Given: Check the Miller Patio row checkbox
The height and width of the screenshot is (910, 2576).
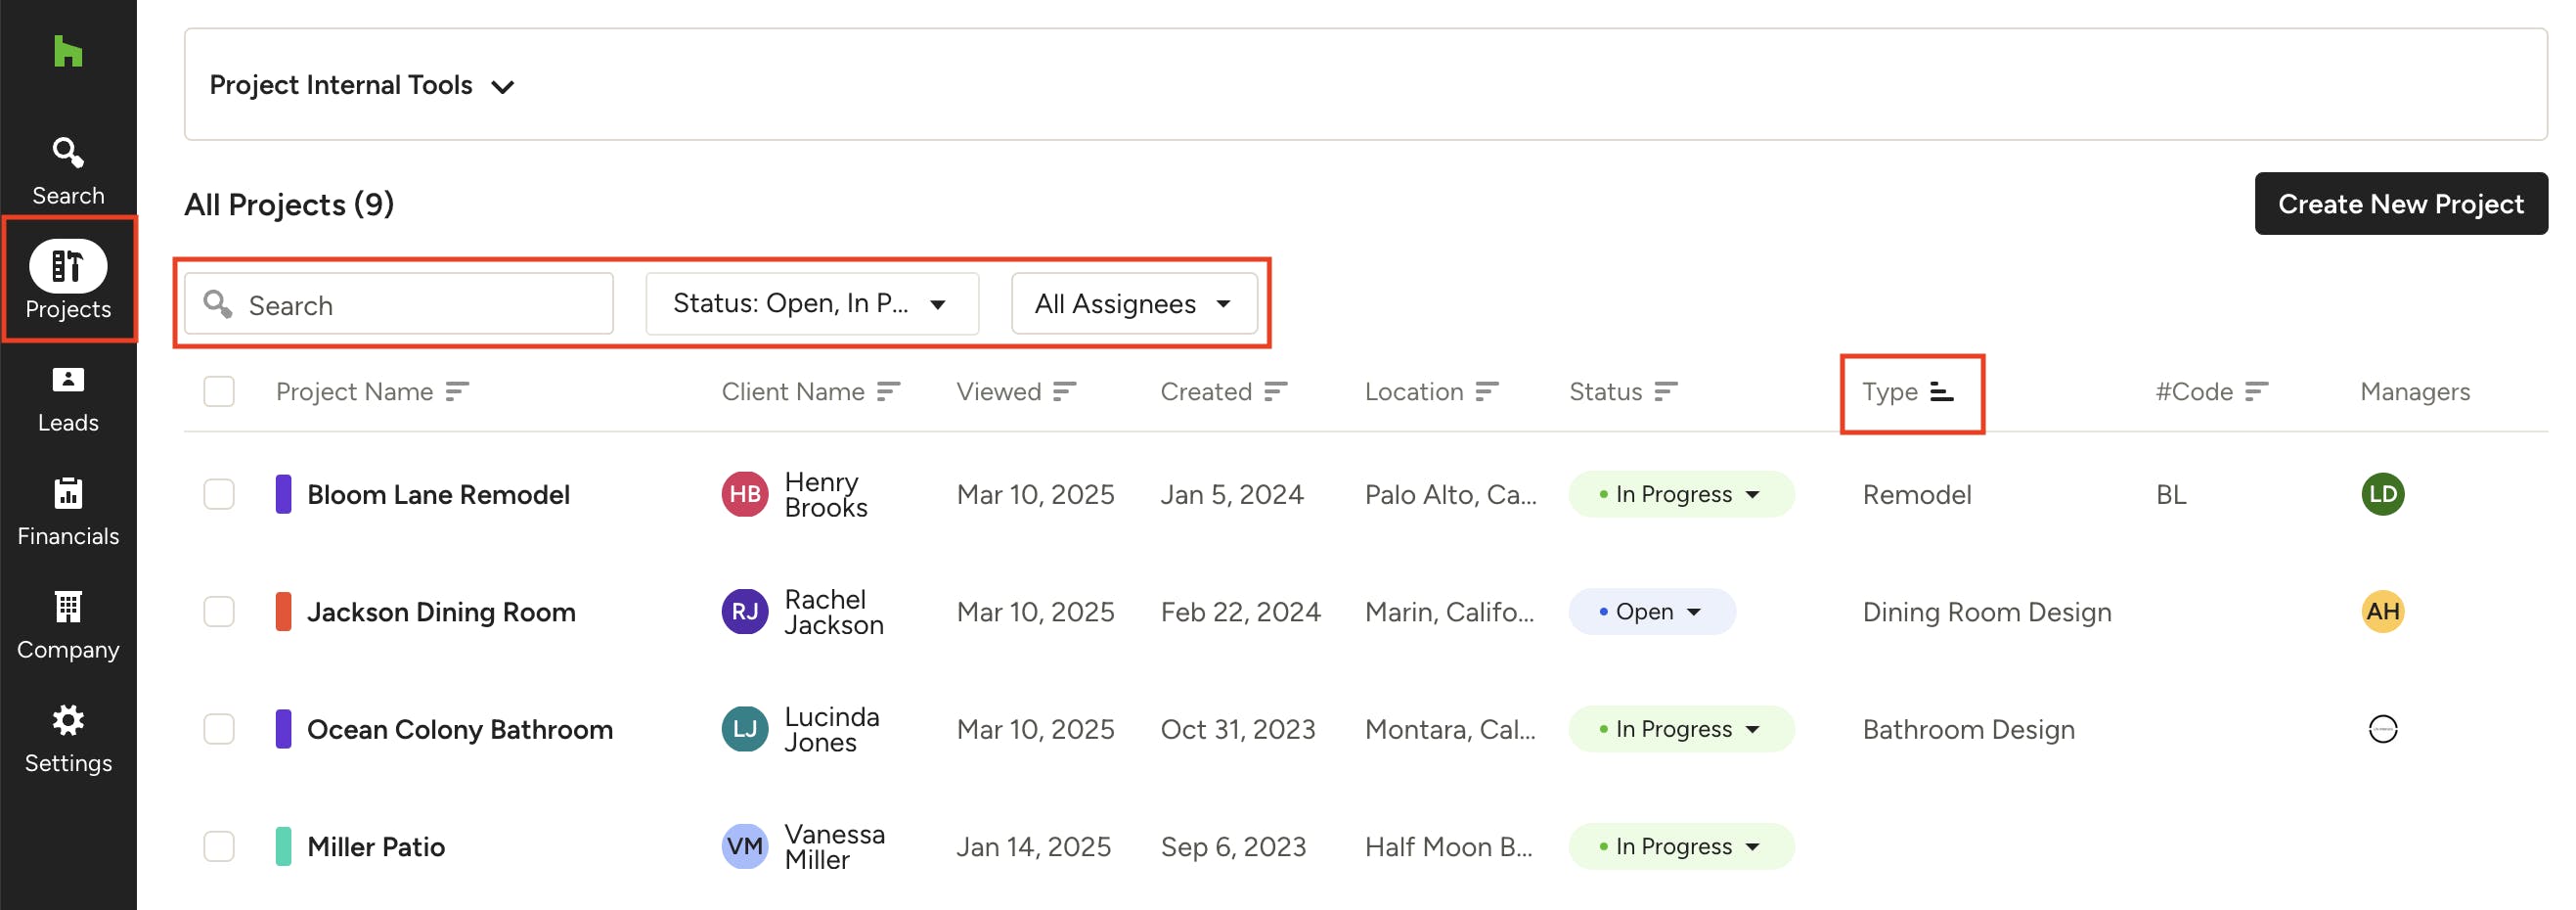Looking at the screenshot, I should click(x=219, y=846).
